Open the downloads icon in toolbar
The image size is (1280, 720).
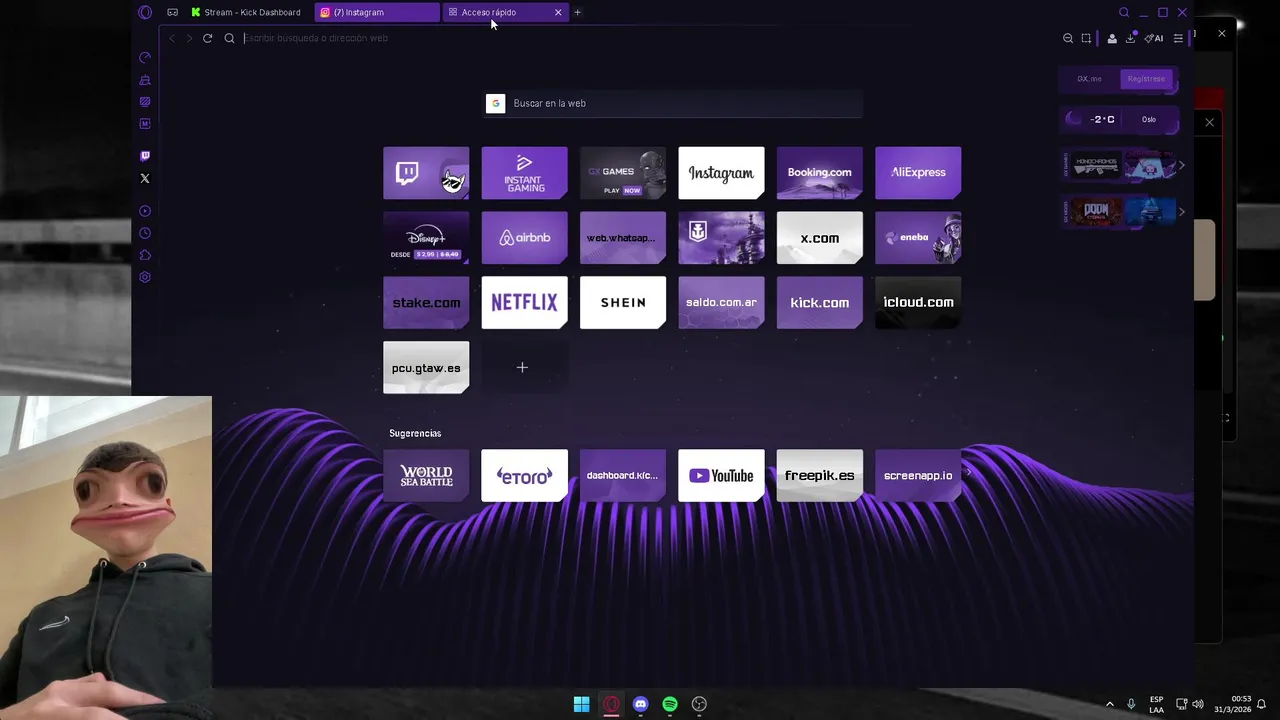point(1130,38)
